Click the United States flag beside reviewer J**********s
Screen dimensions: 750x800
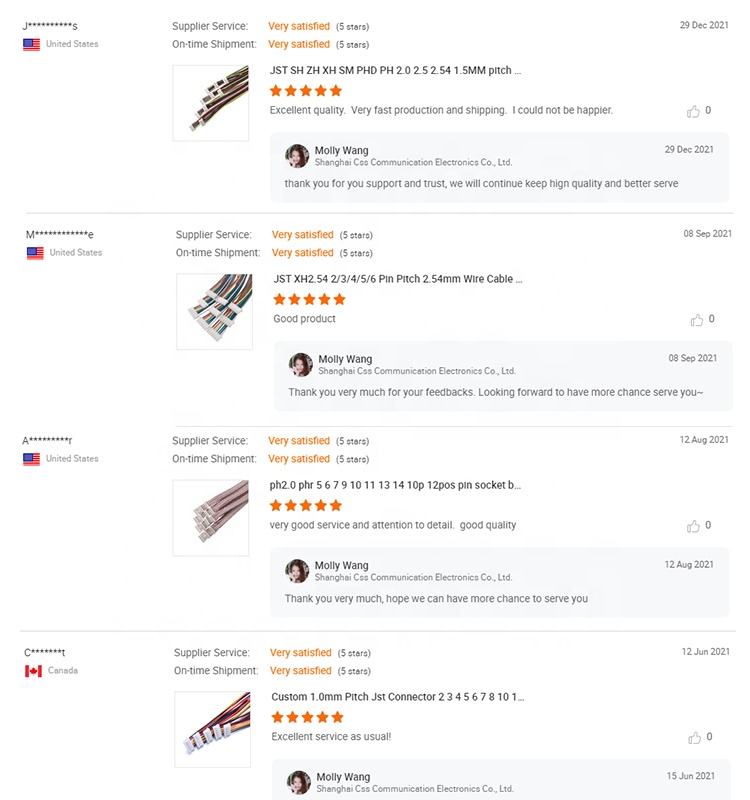coord(31,44)
